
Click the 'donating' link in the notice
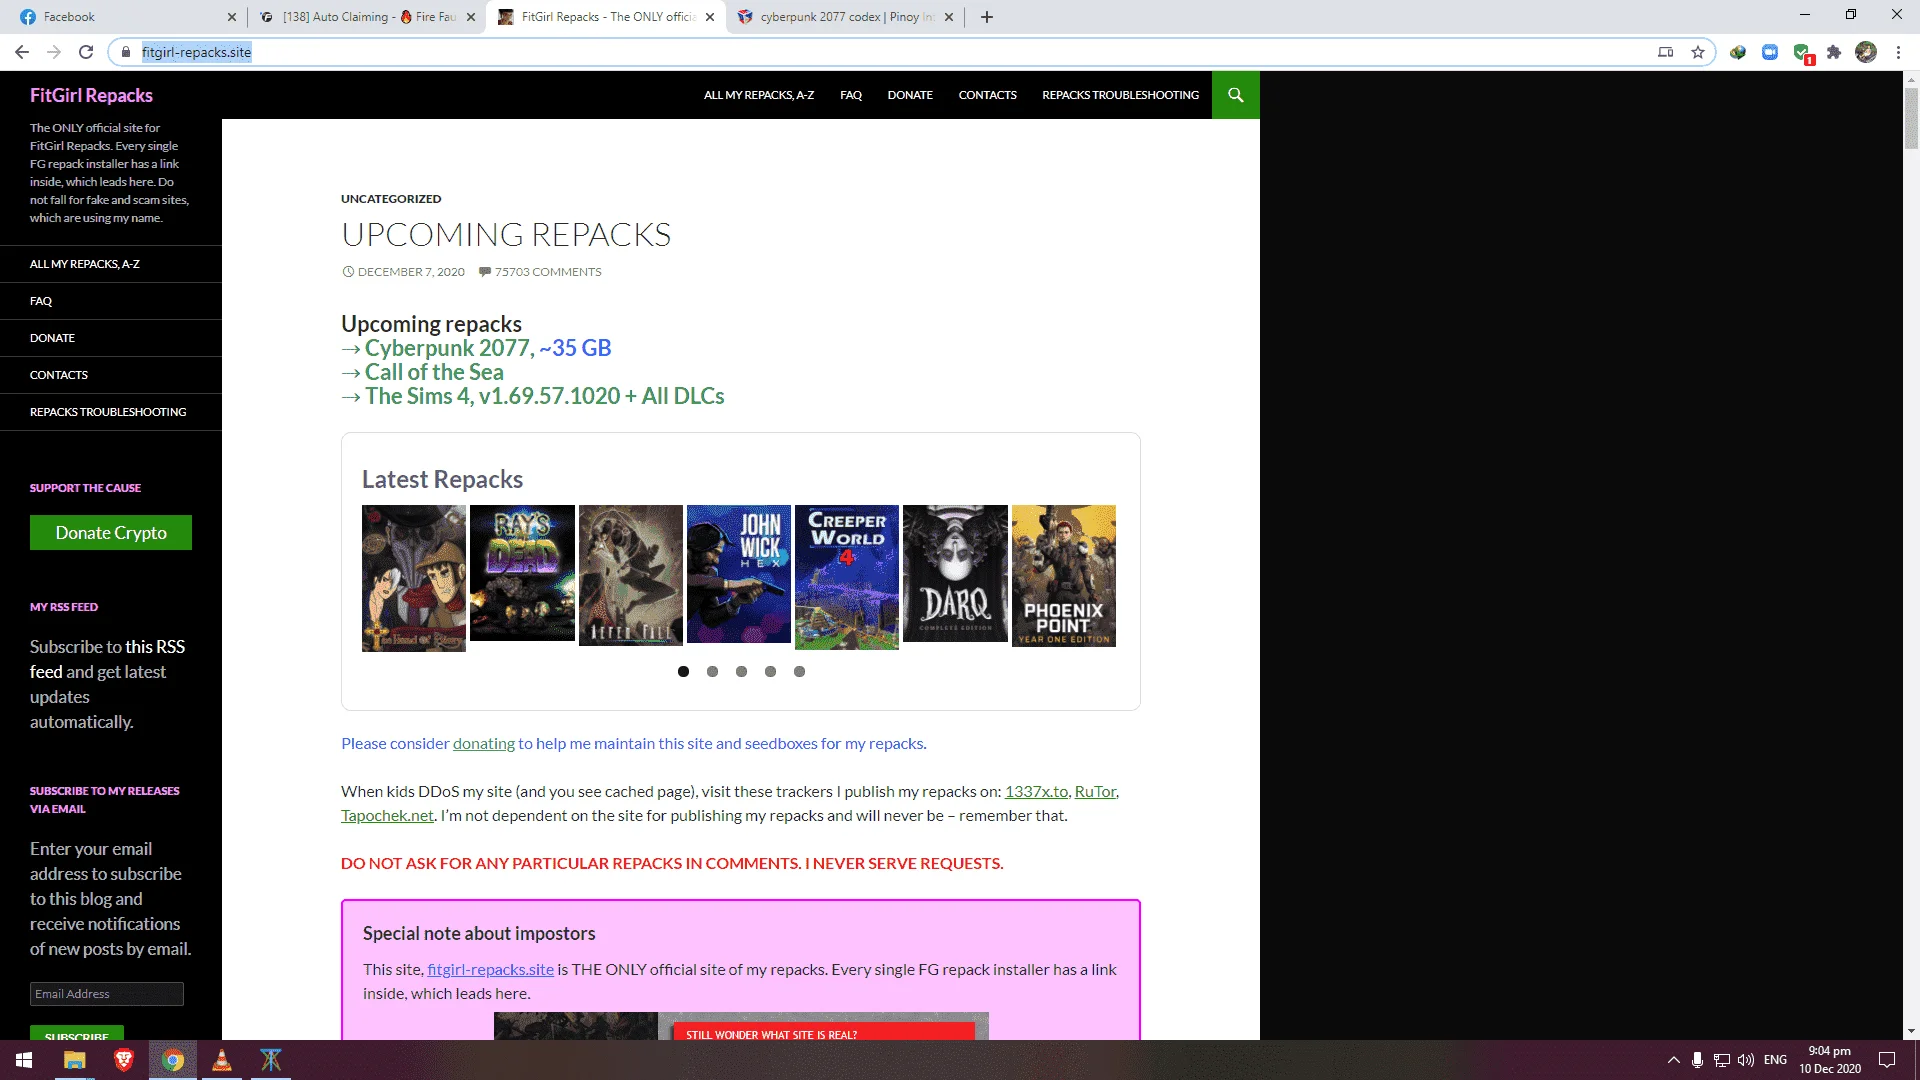(x=484, y=744)
